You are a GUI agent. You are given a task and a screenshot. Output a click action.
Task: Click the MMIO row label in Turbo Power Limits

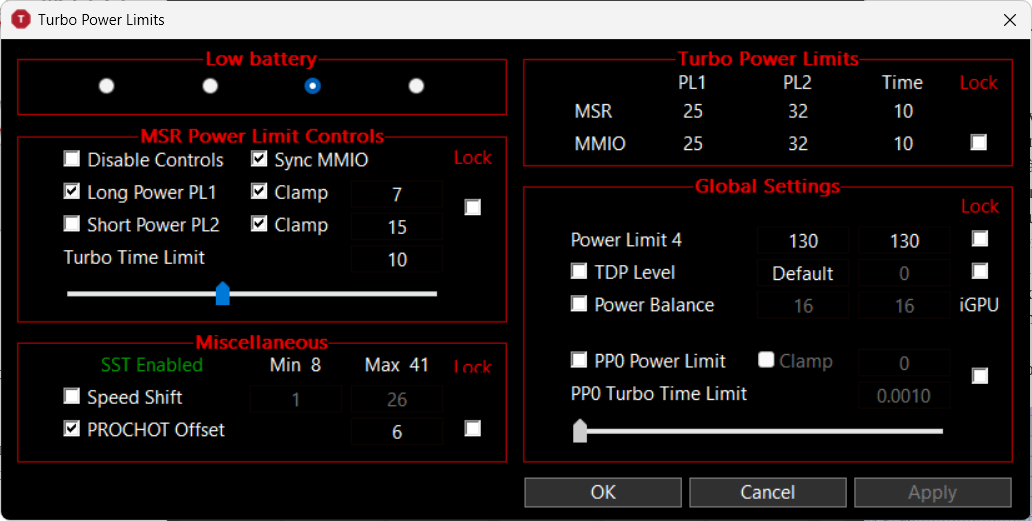pyautogui.click(x=600, y=143)
